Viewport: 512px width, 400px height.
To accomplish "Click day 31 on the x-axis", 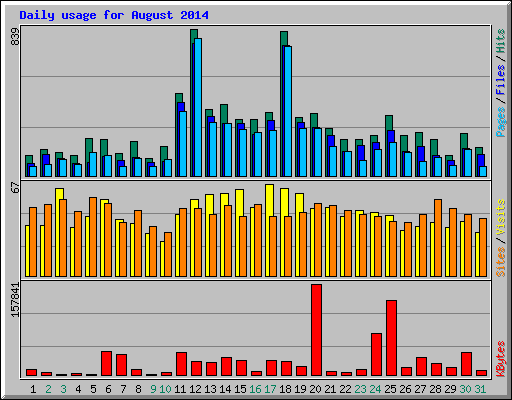I will (x=480, y=389).
